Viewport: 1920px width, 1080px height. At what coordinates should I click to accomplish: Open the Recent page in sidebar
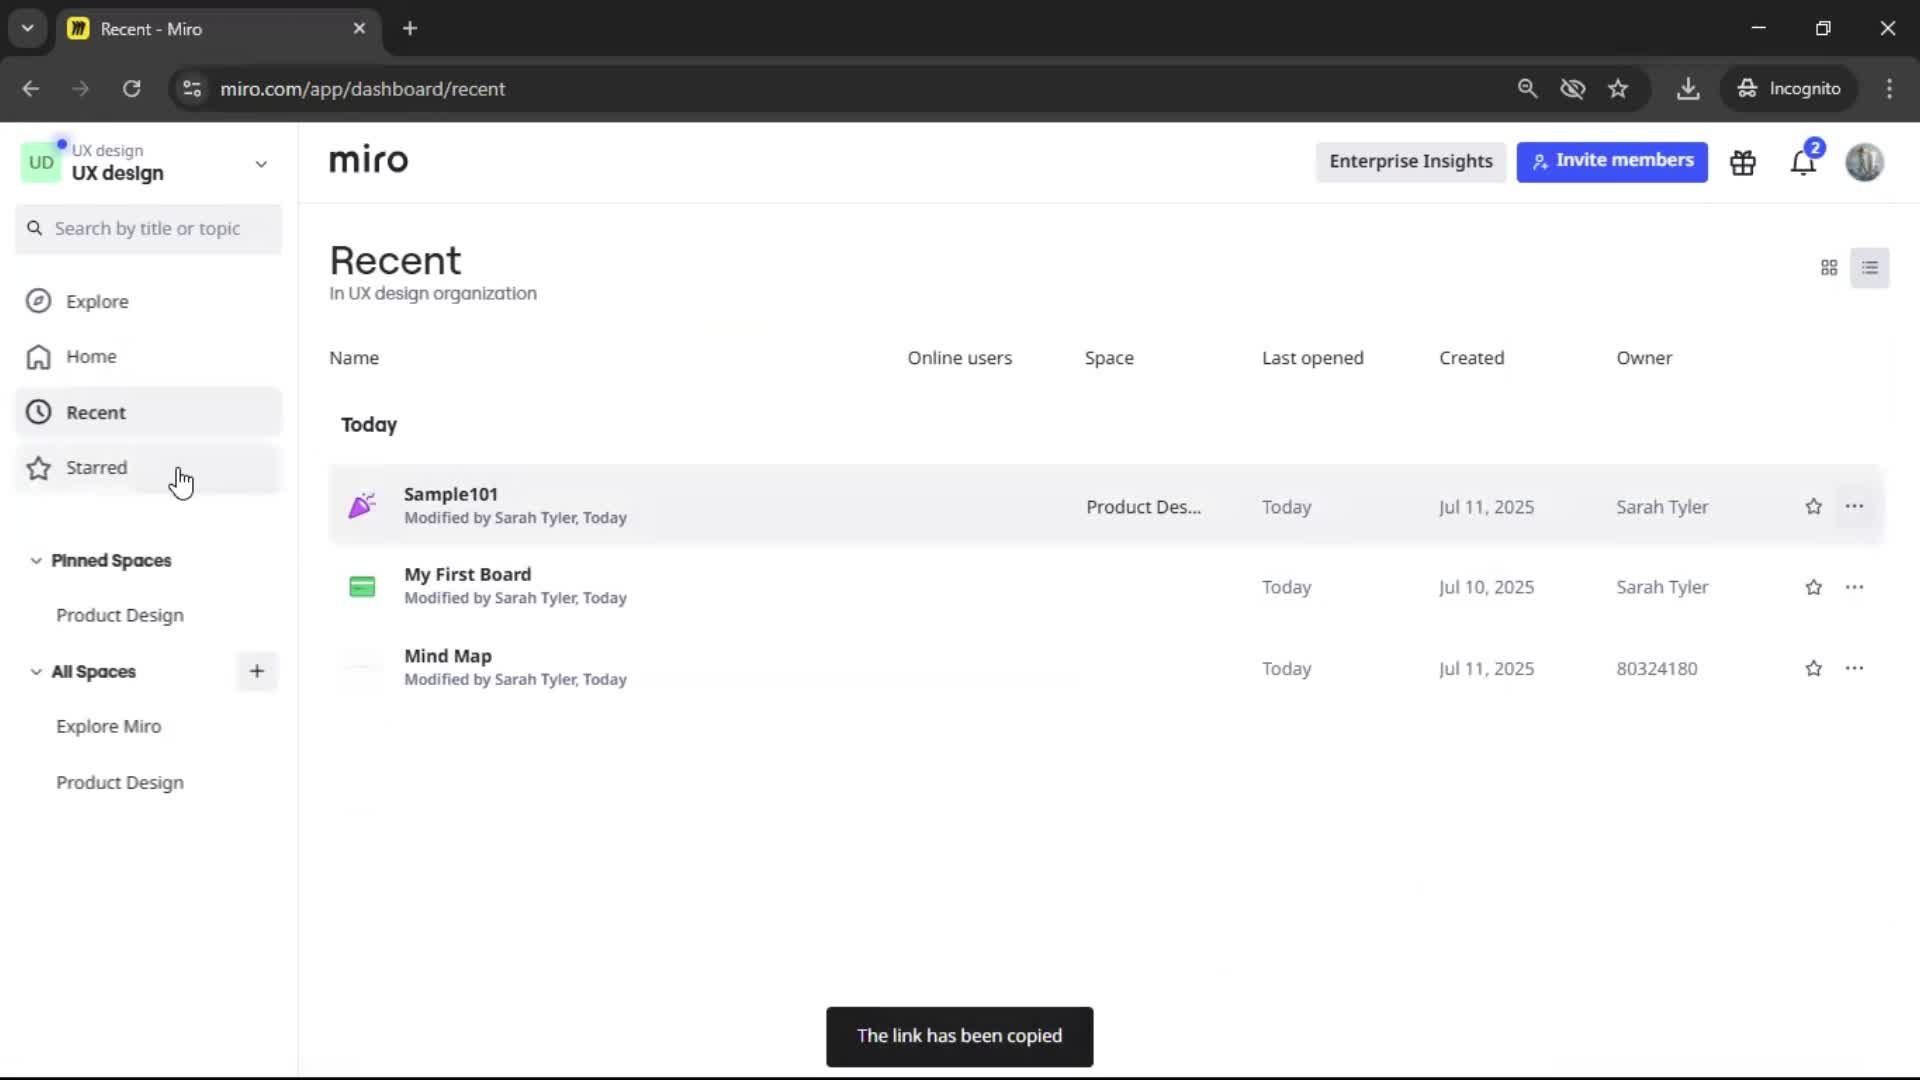[148, 412]
